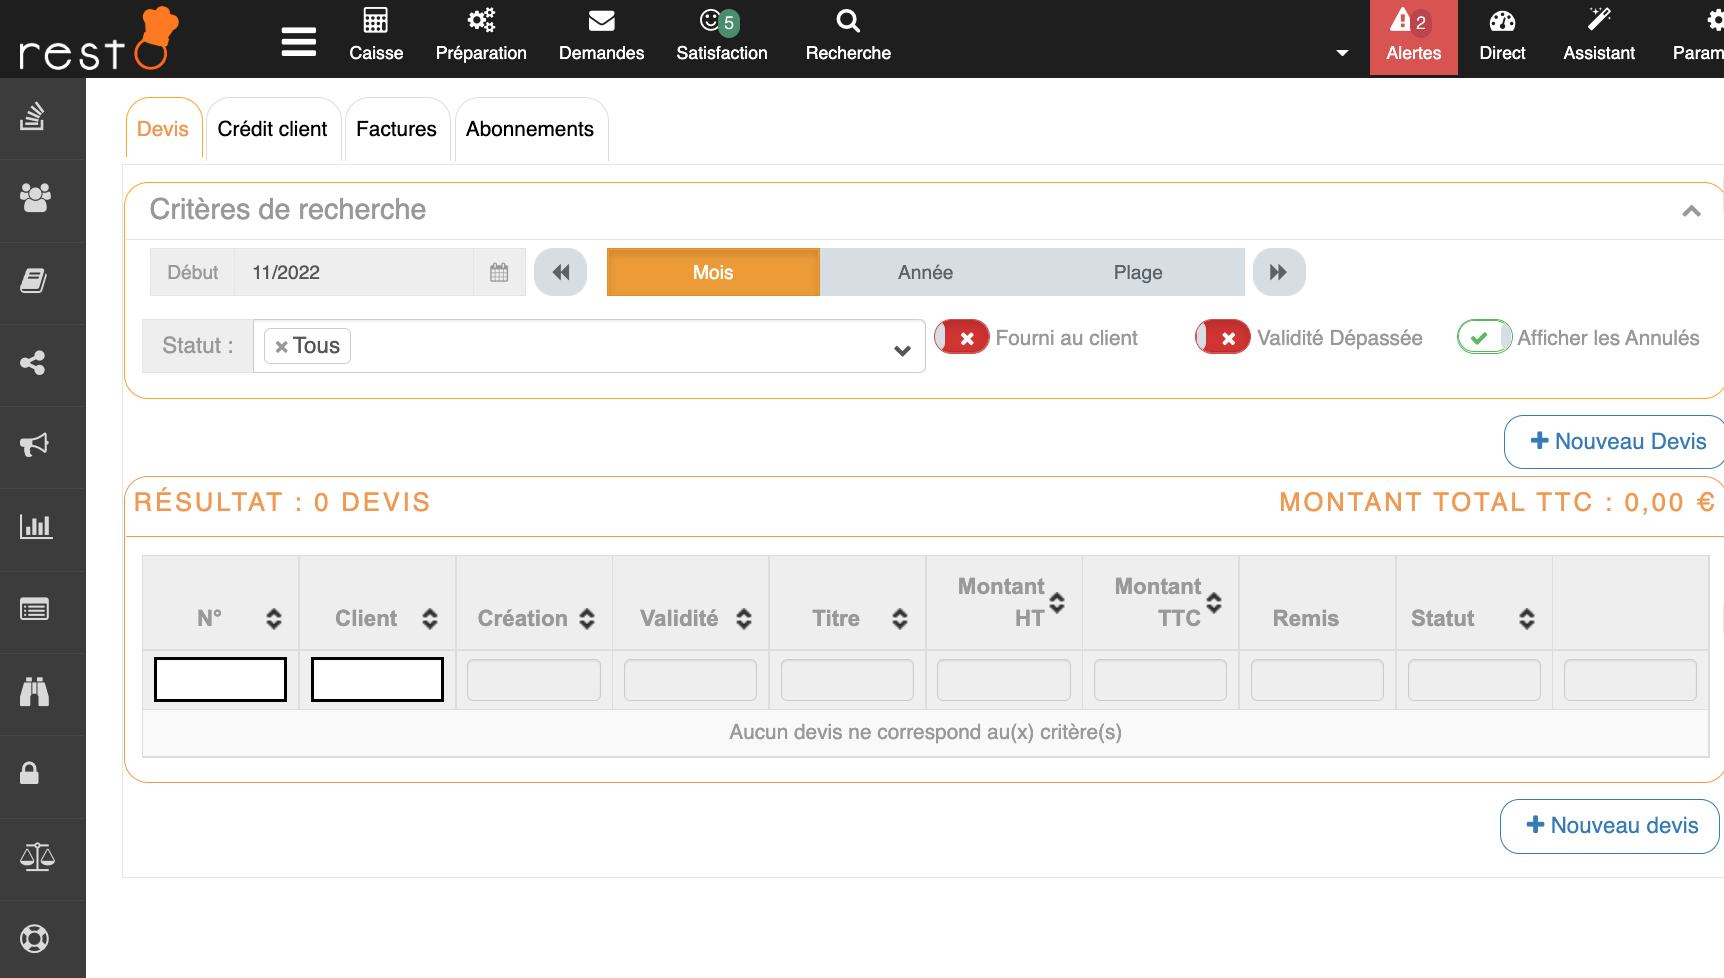
Task: Click the customers group icon in sidebar
Action: [35, 198]
